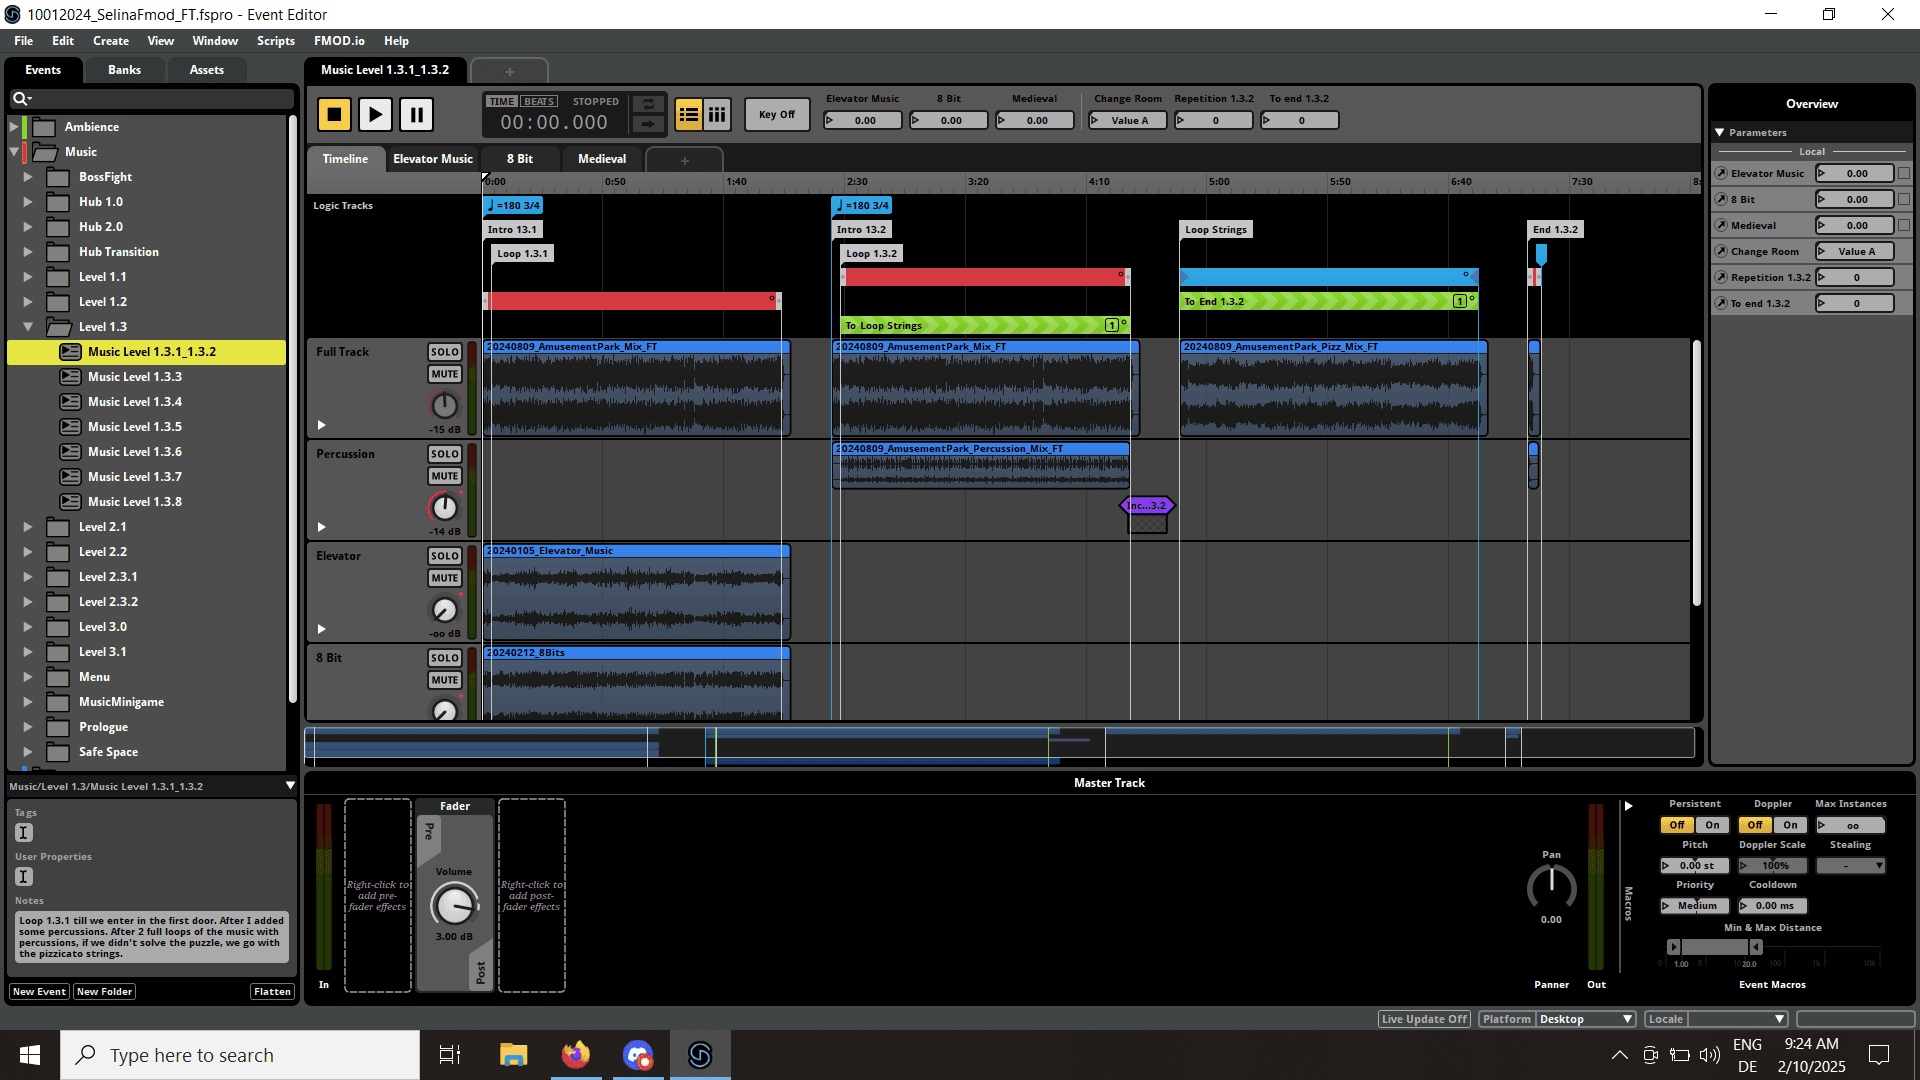Mute the Elevator track
The image size is (1920, 1080).
444,578
